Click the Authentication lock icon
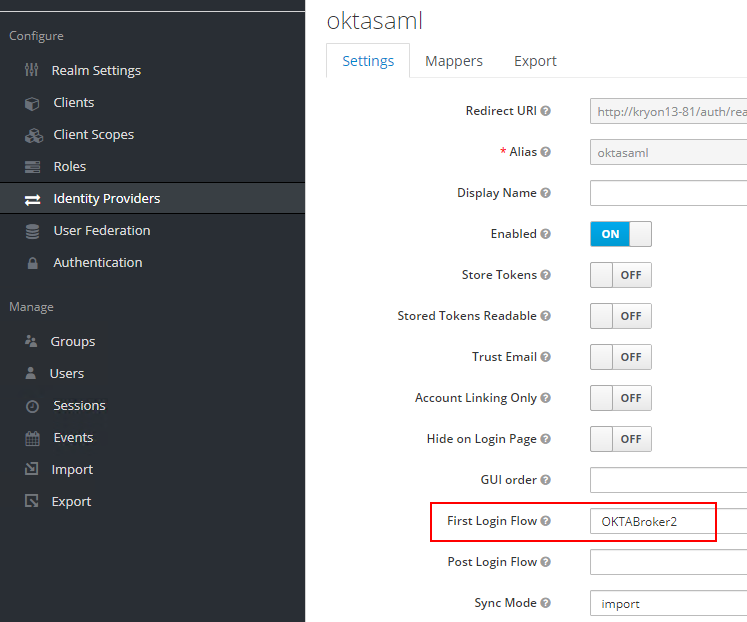This screenshot has width=747, height=622. [x=32, y=263]
